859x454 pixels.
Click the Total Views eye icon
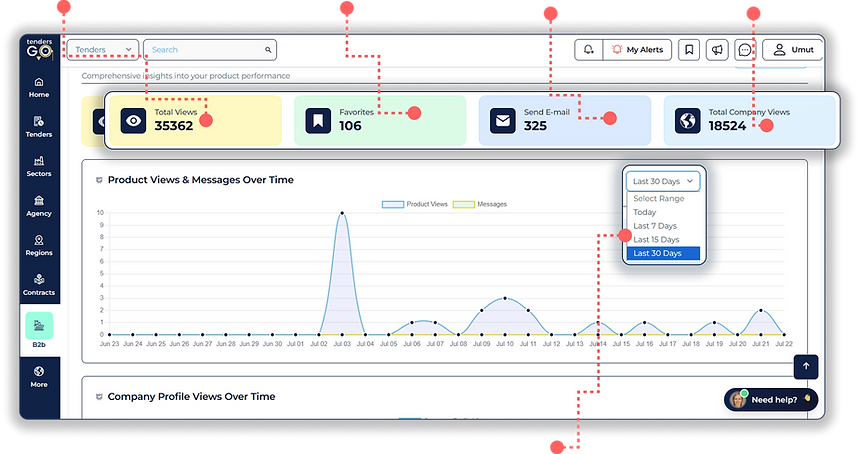click(133, 120)
